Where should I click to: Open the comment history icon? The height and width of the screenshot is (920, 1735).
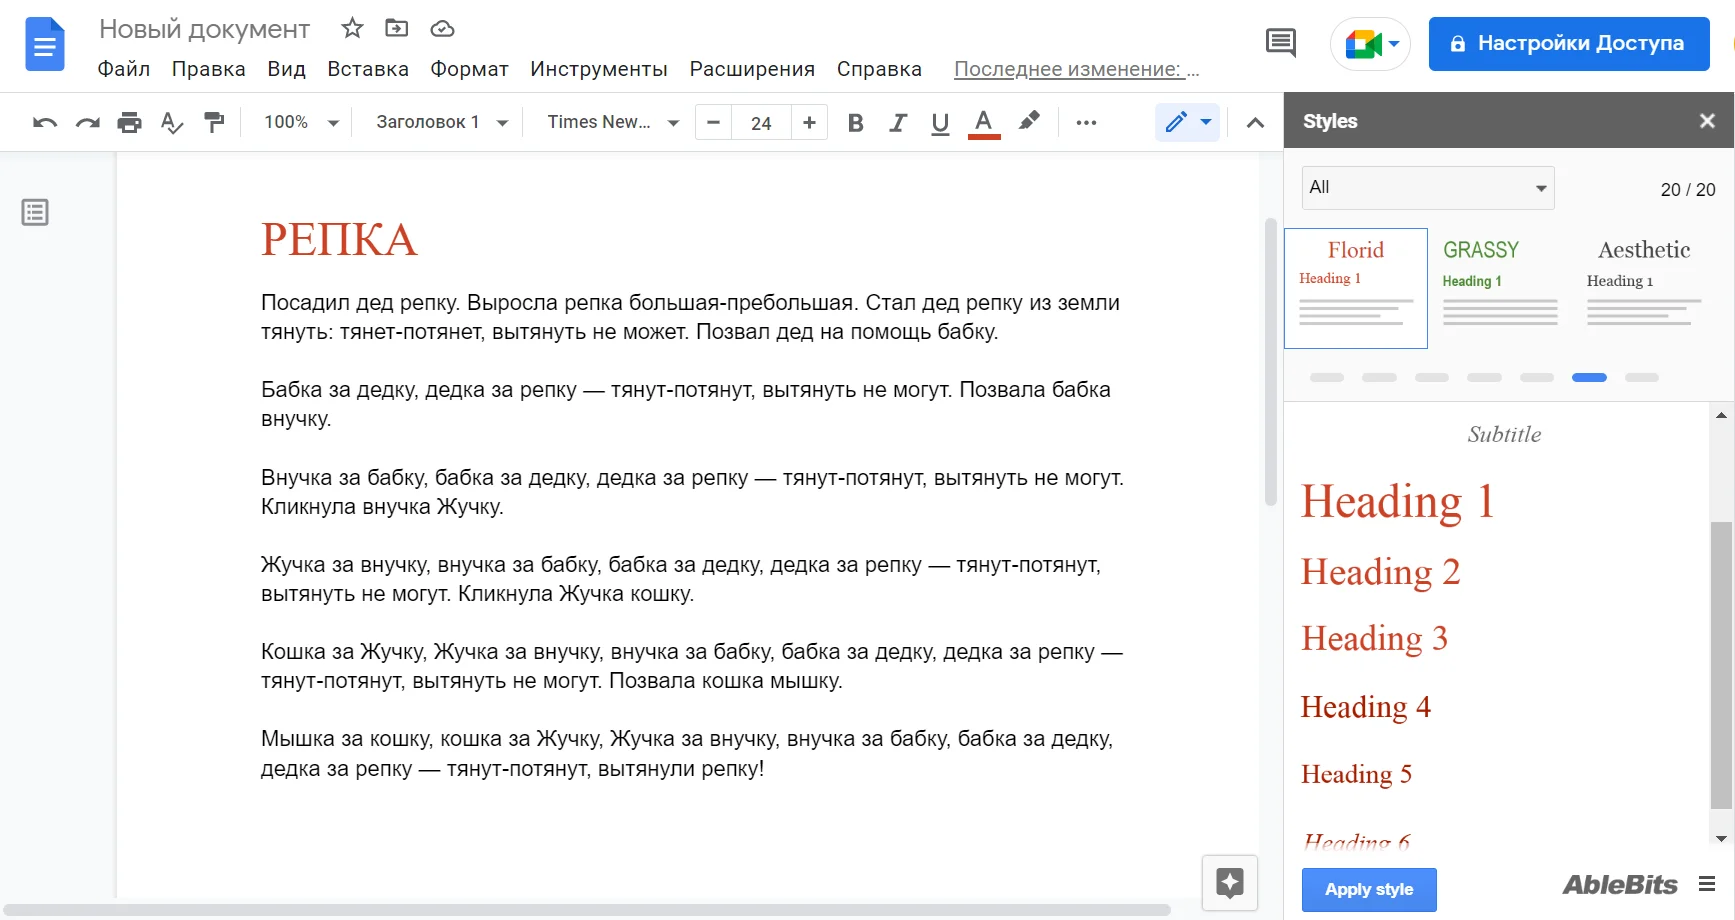click(1280, 43)
